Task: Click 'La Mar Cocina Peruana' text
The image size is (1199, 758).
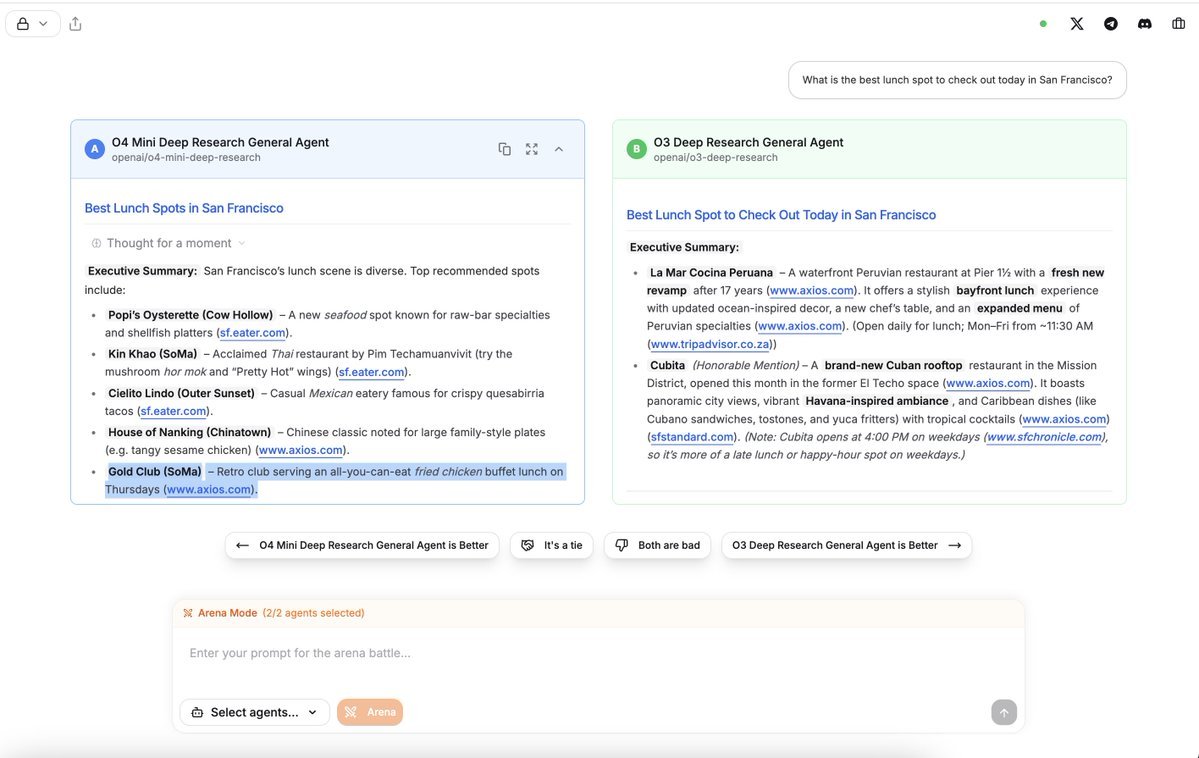Action: coord(711,272)
